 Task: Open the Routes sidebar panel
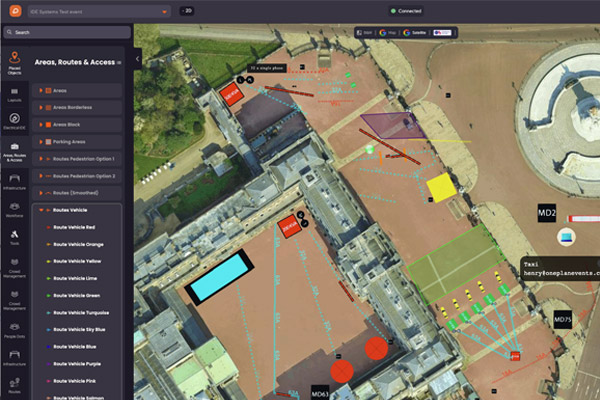point(15,386)
